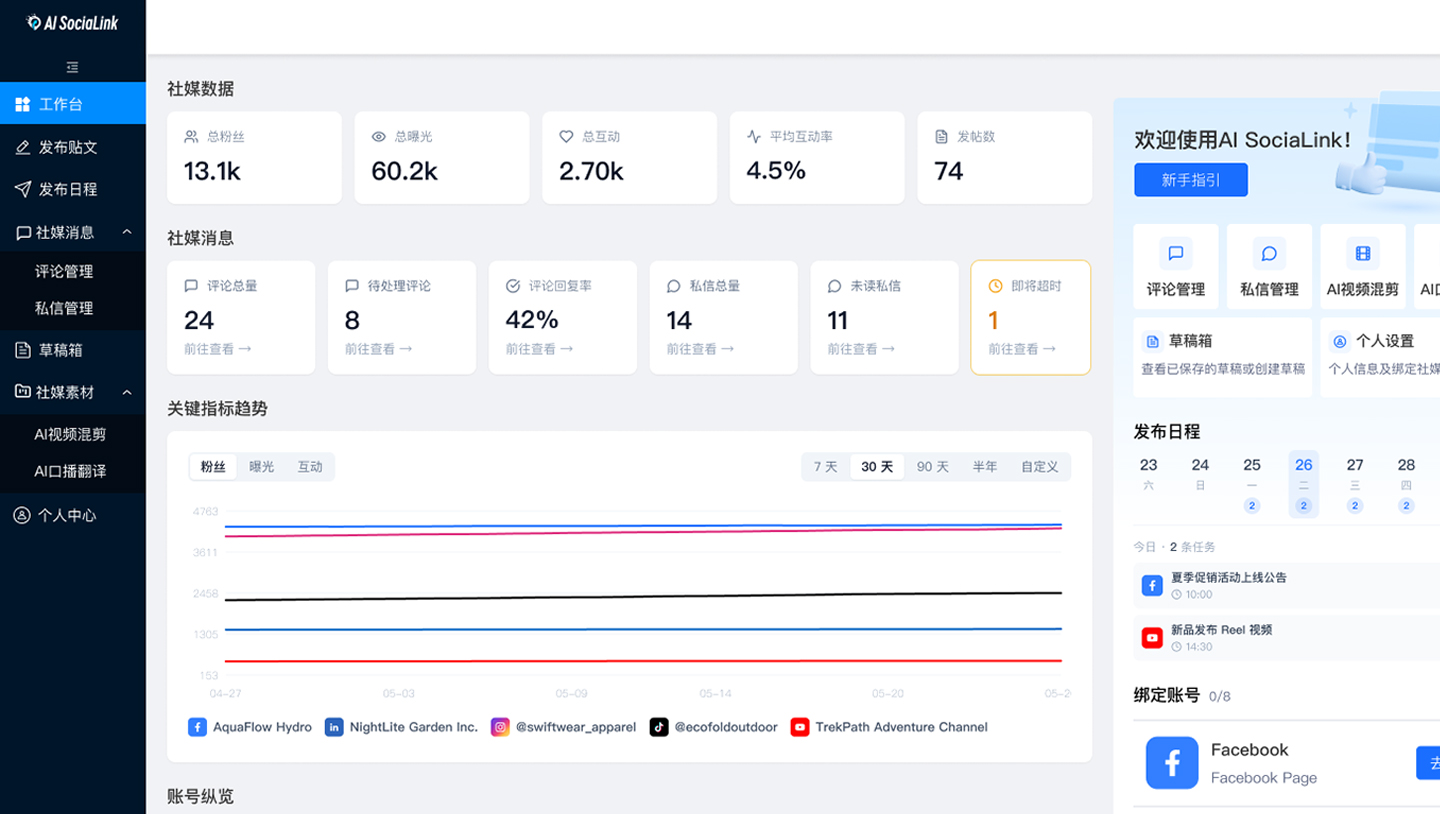The width and height of the screenshot is (1440, 814).
Task: Collapse the 社媒素材 sidebar group
Action: [127, 392]
